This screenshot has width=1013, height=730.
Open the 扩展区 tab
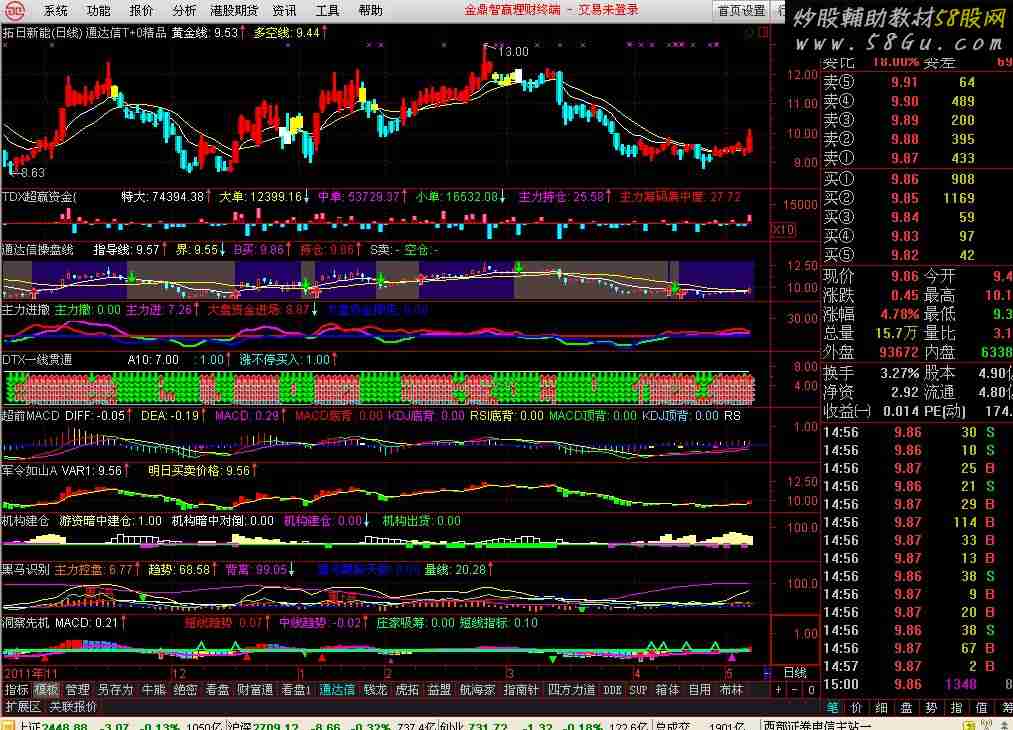[23, 707]
